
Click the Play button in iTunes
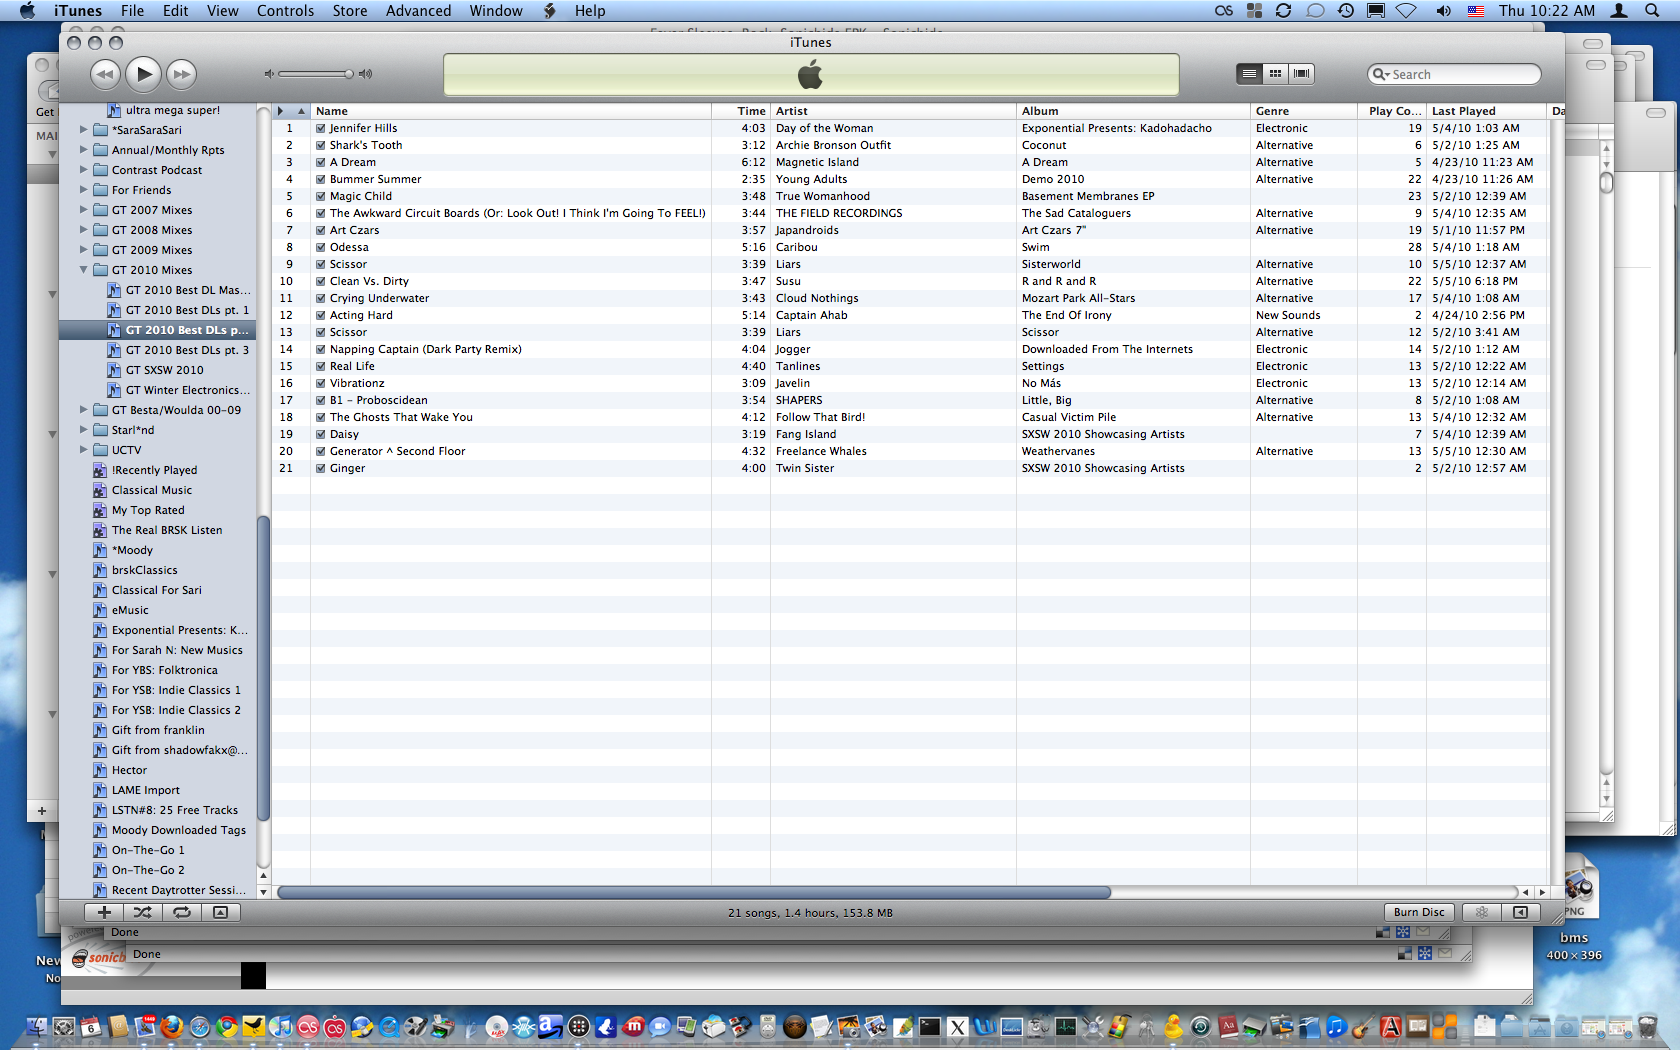pos(144,73)
